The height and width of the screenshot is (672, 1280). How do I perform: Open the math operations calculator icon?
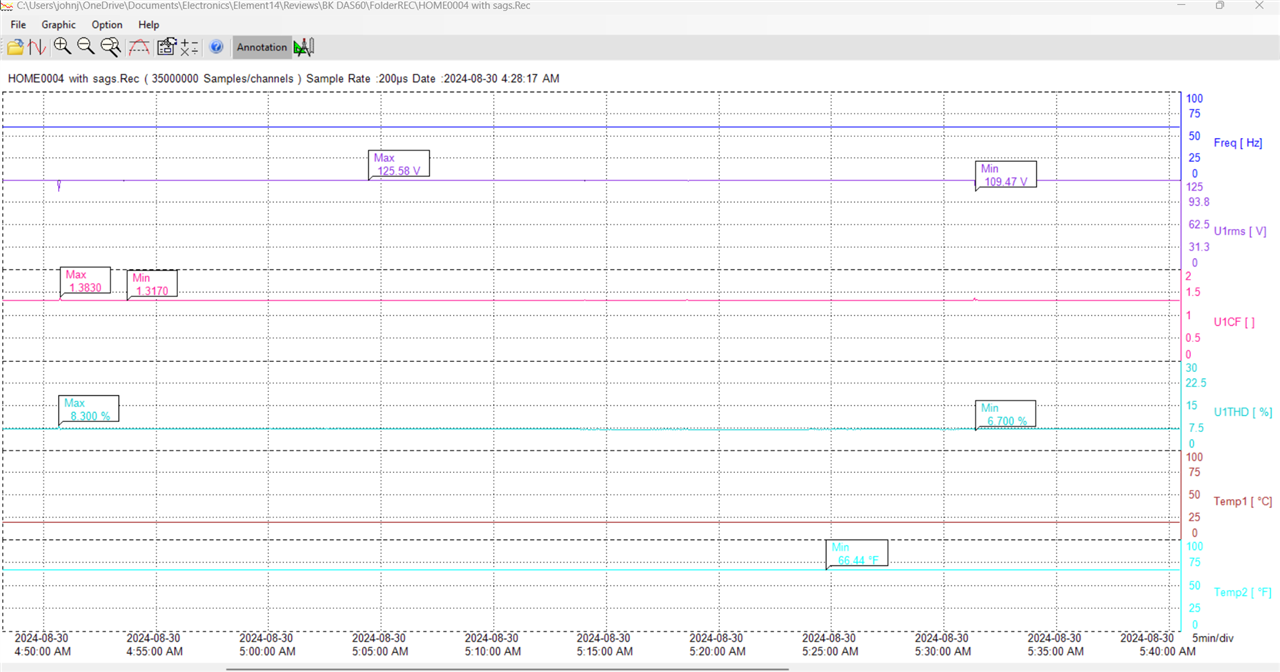coord(189,47)
